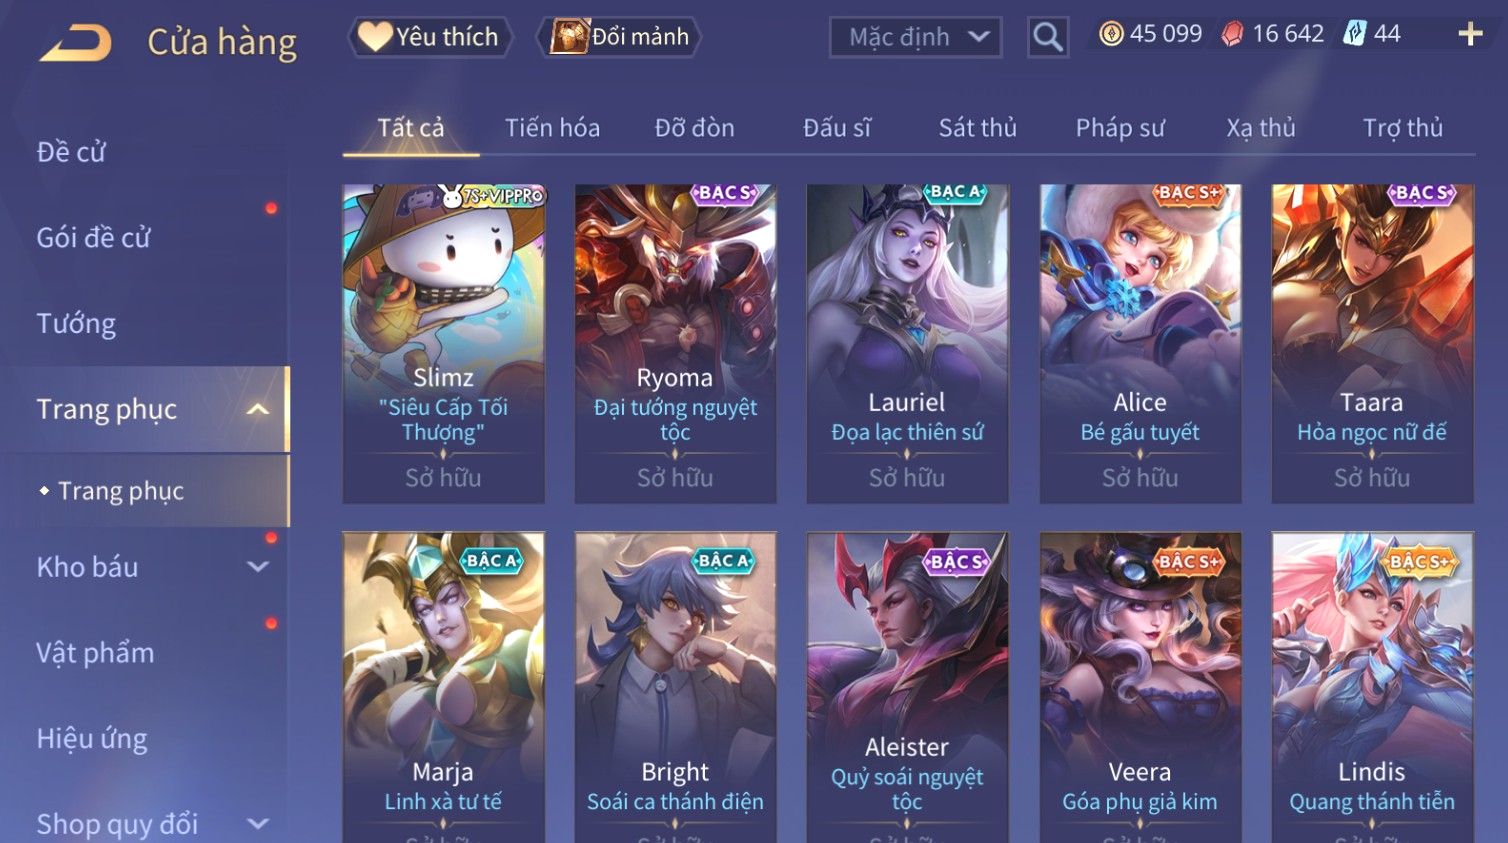Tap the gold coin balance icon

(x=1111, y=34)
